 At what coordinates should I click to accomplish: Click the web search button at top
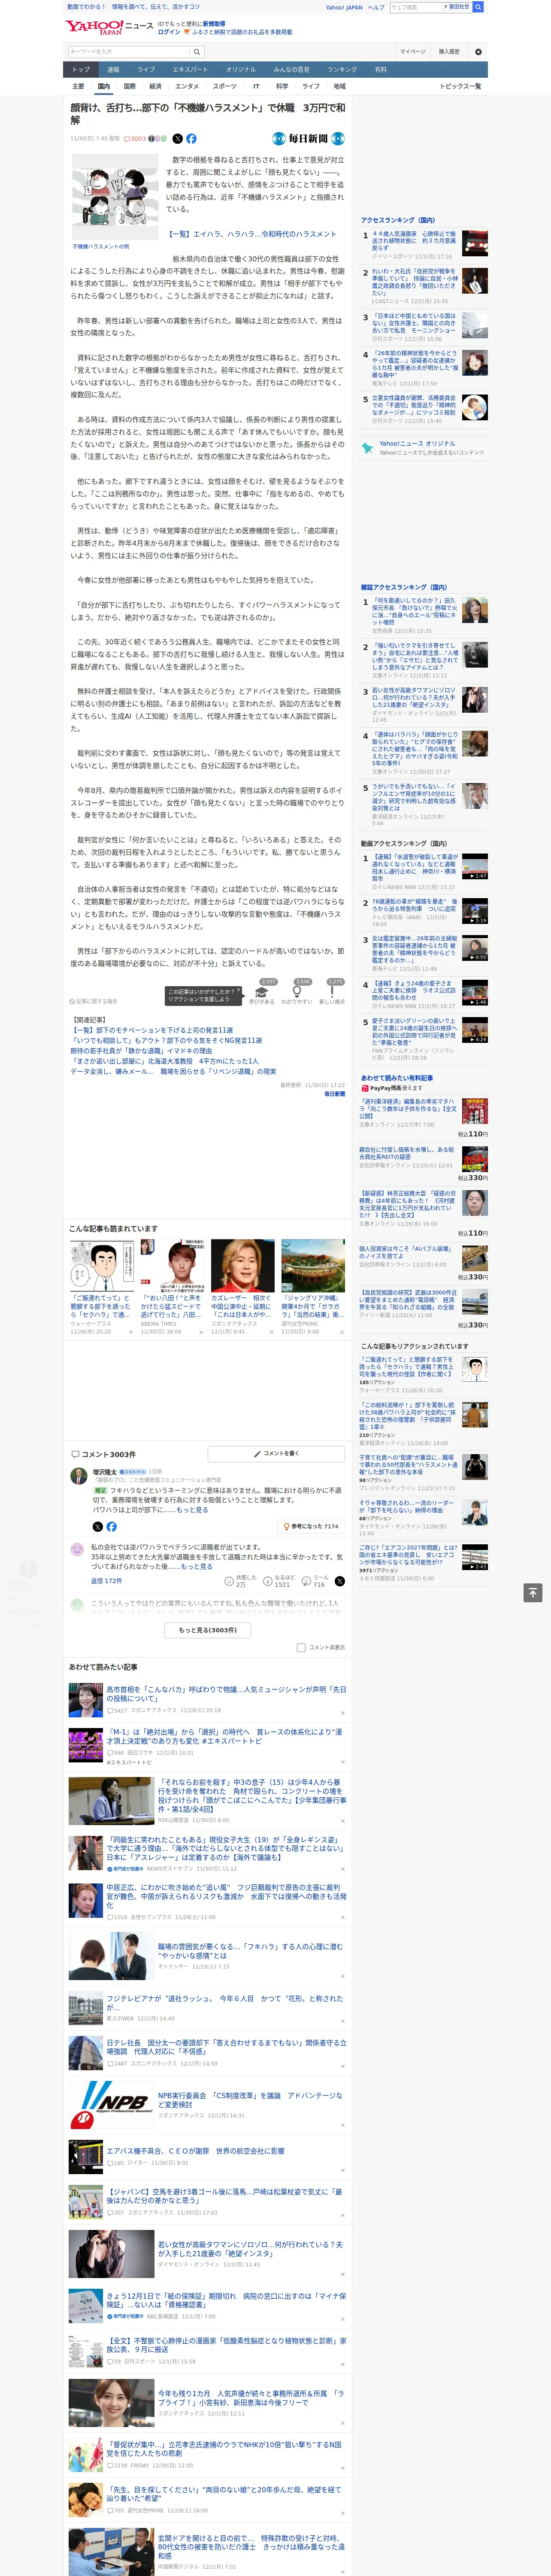pos(478,7)
